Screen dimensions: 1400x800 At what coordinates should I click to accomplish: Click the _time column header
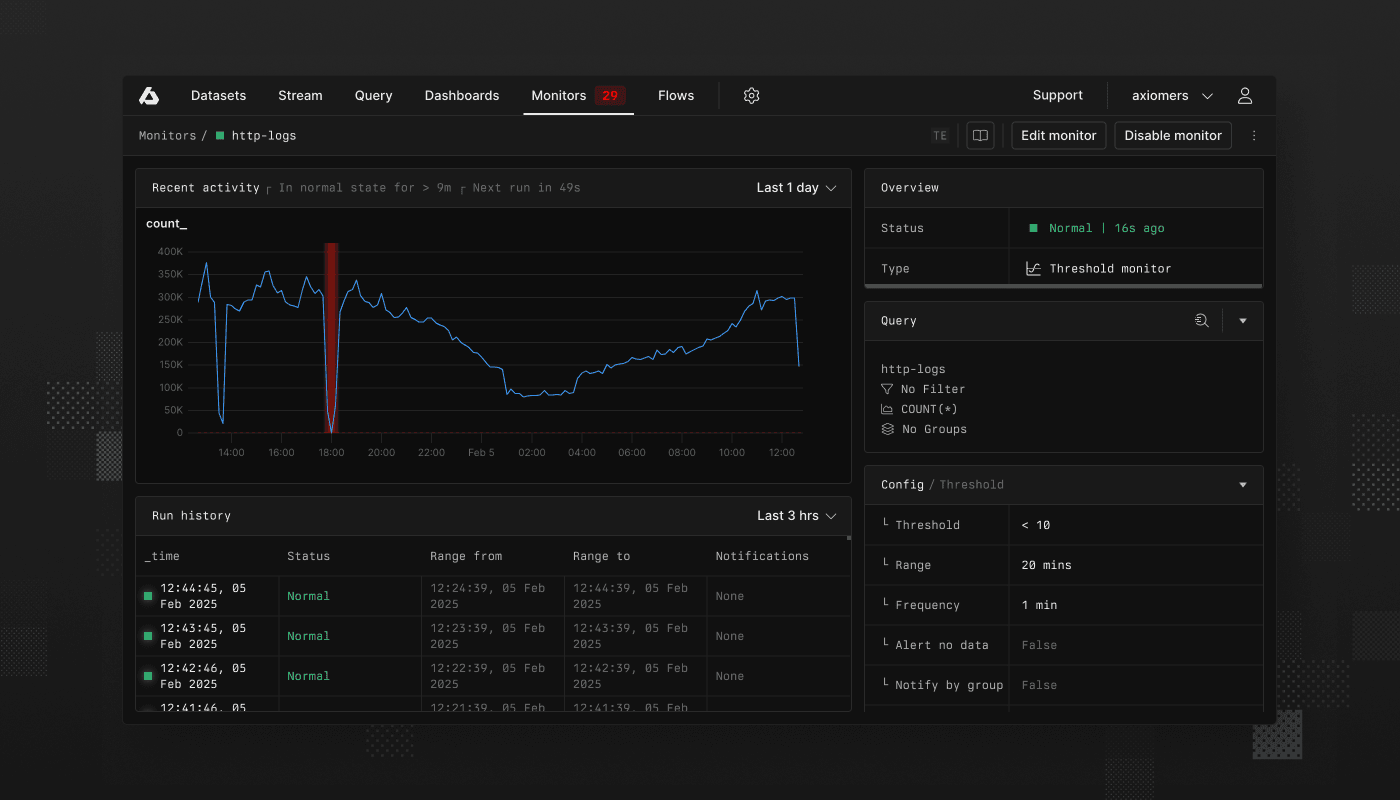pyautogui.click(x=162, y=556)
